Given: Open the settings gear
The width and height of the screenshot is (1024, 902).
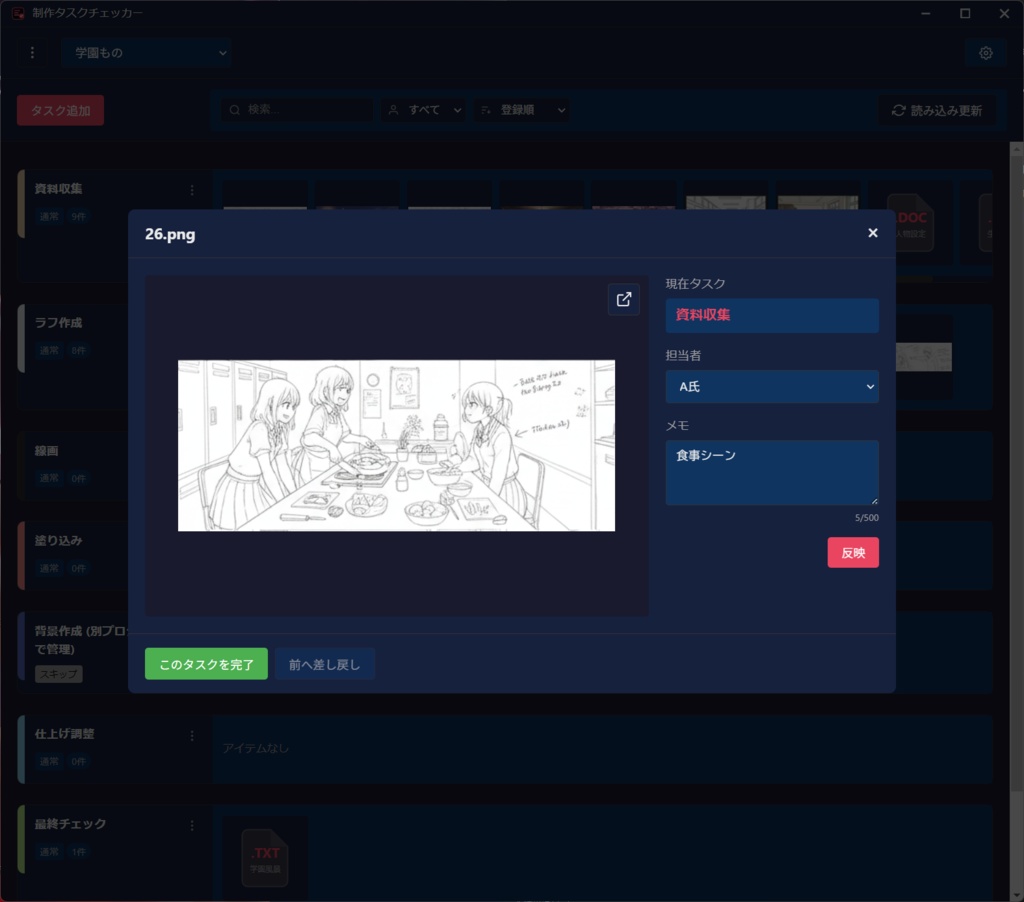Looking at the screenshot, I should click(x=985, y=52).
